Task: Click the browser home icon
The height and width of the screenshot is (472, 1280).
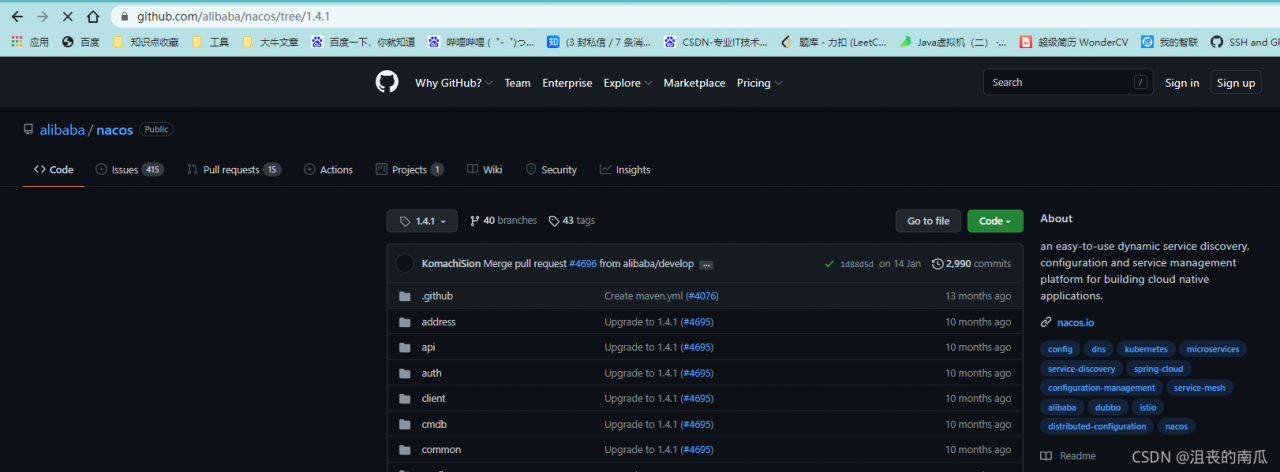Action: click(x=93, y=17)
